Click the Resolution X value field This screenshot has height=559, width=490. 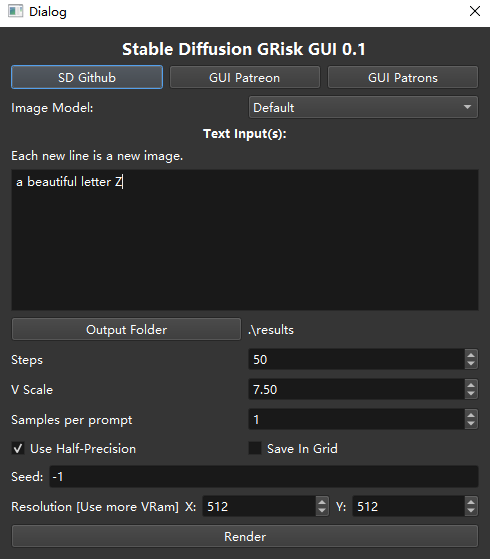coord(259,506)
